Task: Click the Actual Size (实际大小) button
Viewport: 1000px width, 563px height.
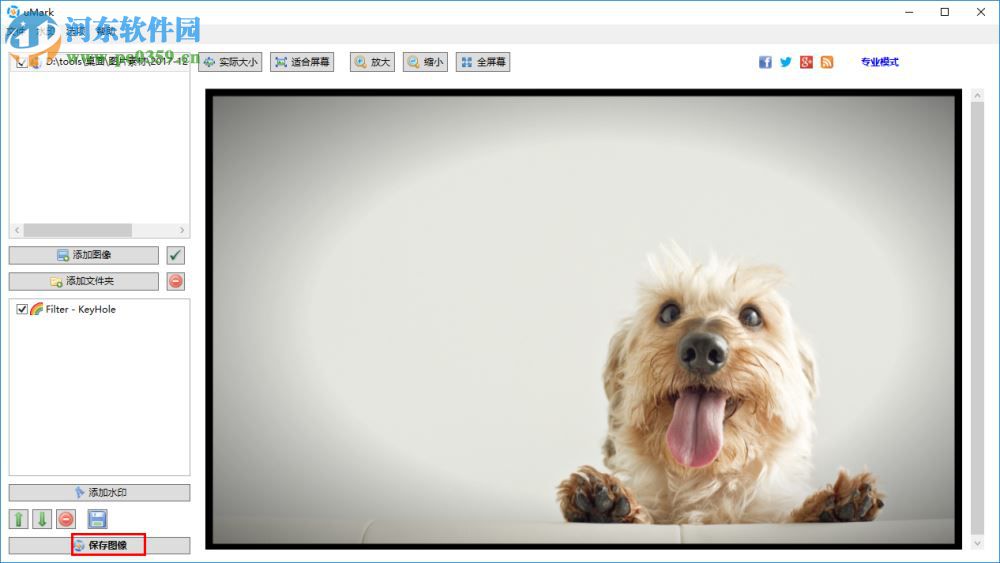Action: 230,62
